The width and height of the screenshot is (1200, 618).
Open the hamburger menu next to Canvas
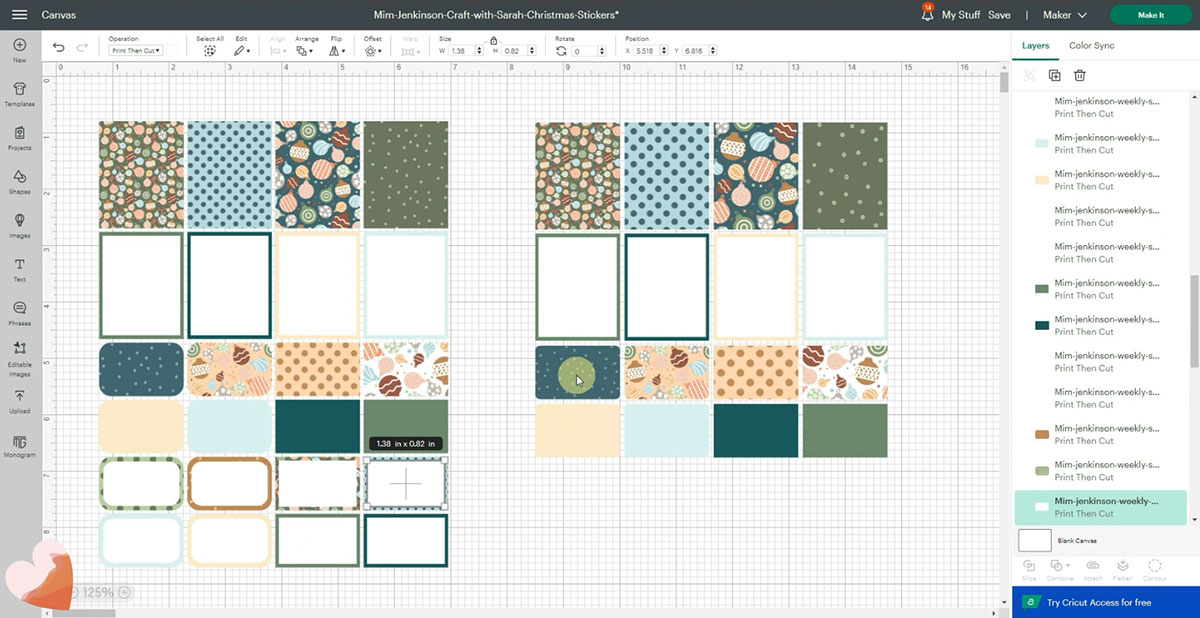(19, 15)
